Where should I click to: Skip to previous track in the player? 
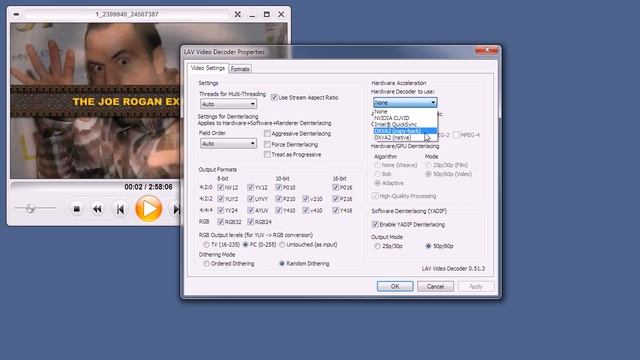[x=120, y=209]
